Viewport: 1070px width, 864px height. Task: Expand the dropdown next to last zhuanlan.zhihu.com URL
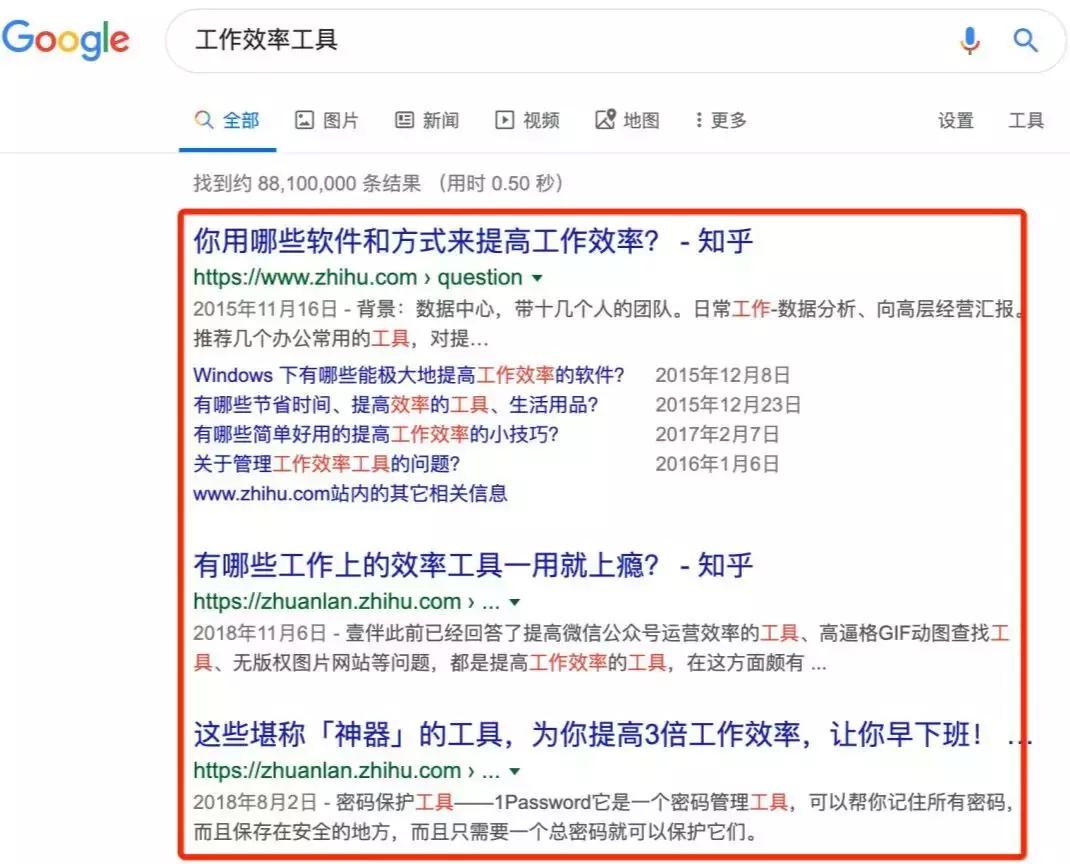click(514, 771)
